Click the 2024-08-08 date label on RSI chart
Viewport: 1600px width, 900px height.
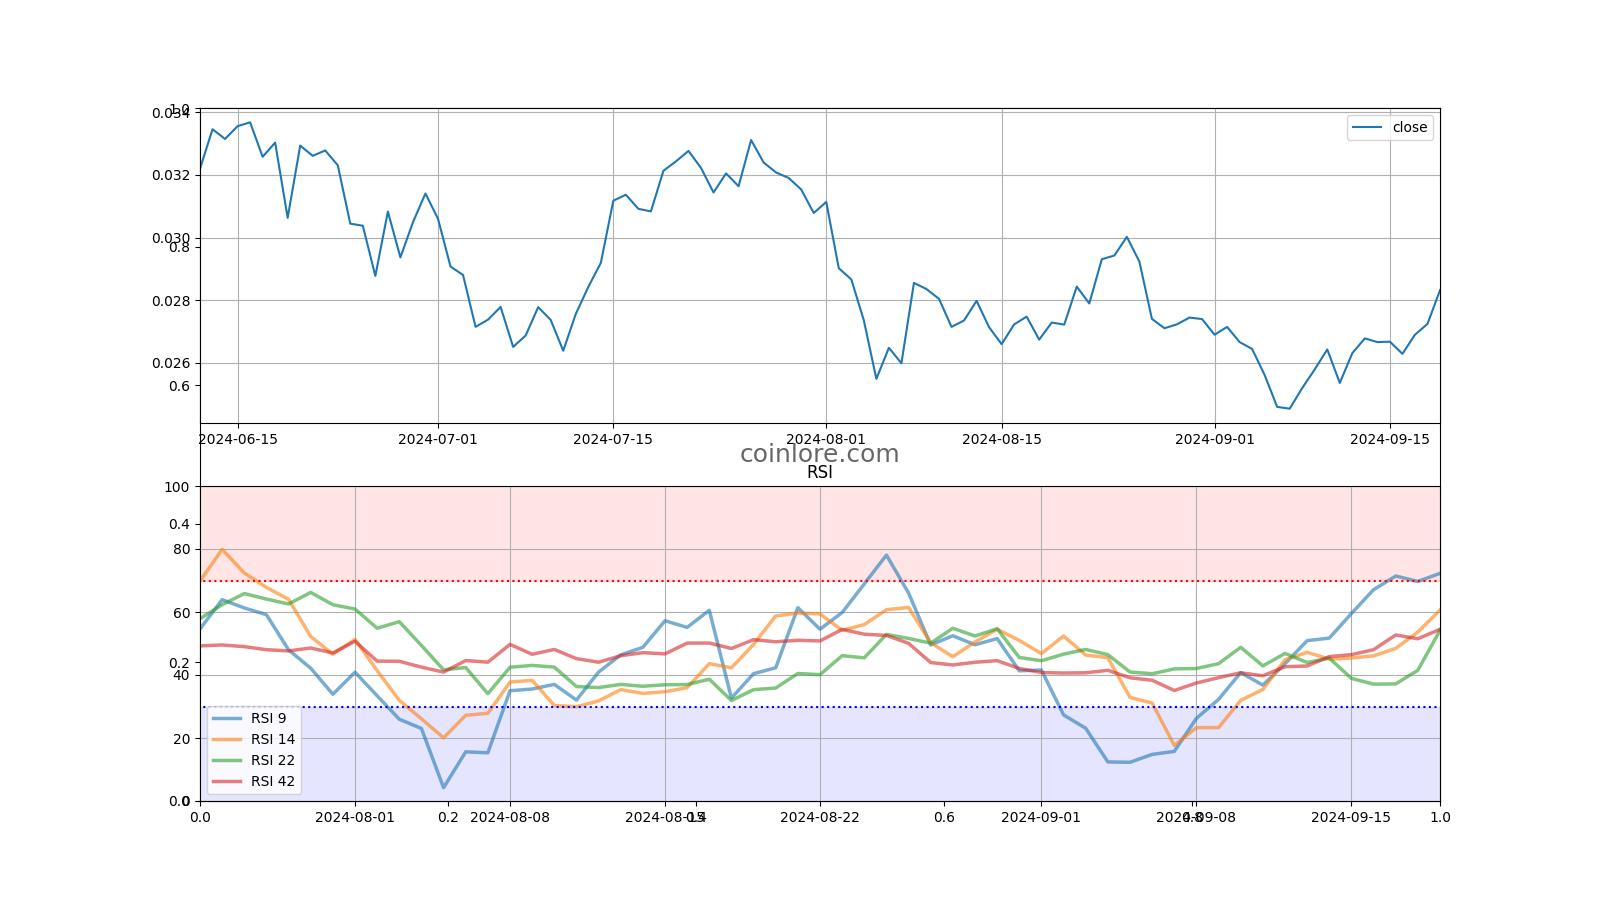tap(510, 817)
